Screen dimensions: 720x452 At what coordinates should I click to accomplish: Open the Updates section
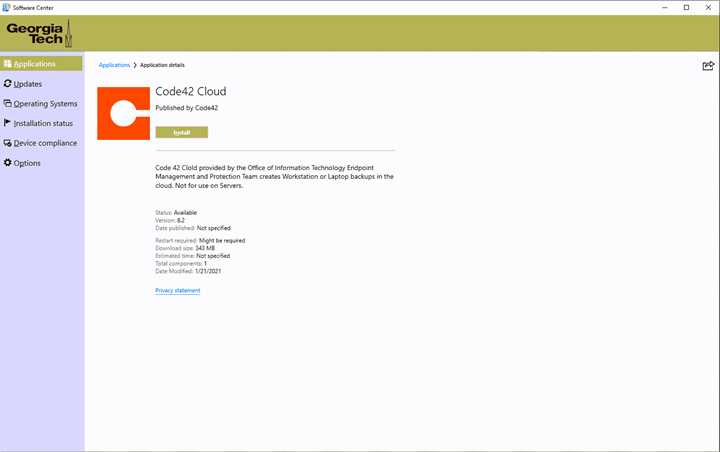point(27,84)
